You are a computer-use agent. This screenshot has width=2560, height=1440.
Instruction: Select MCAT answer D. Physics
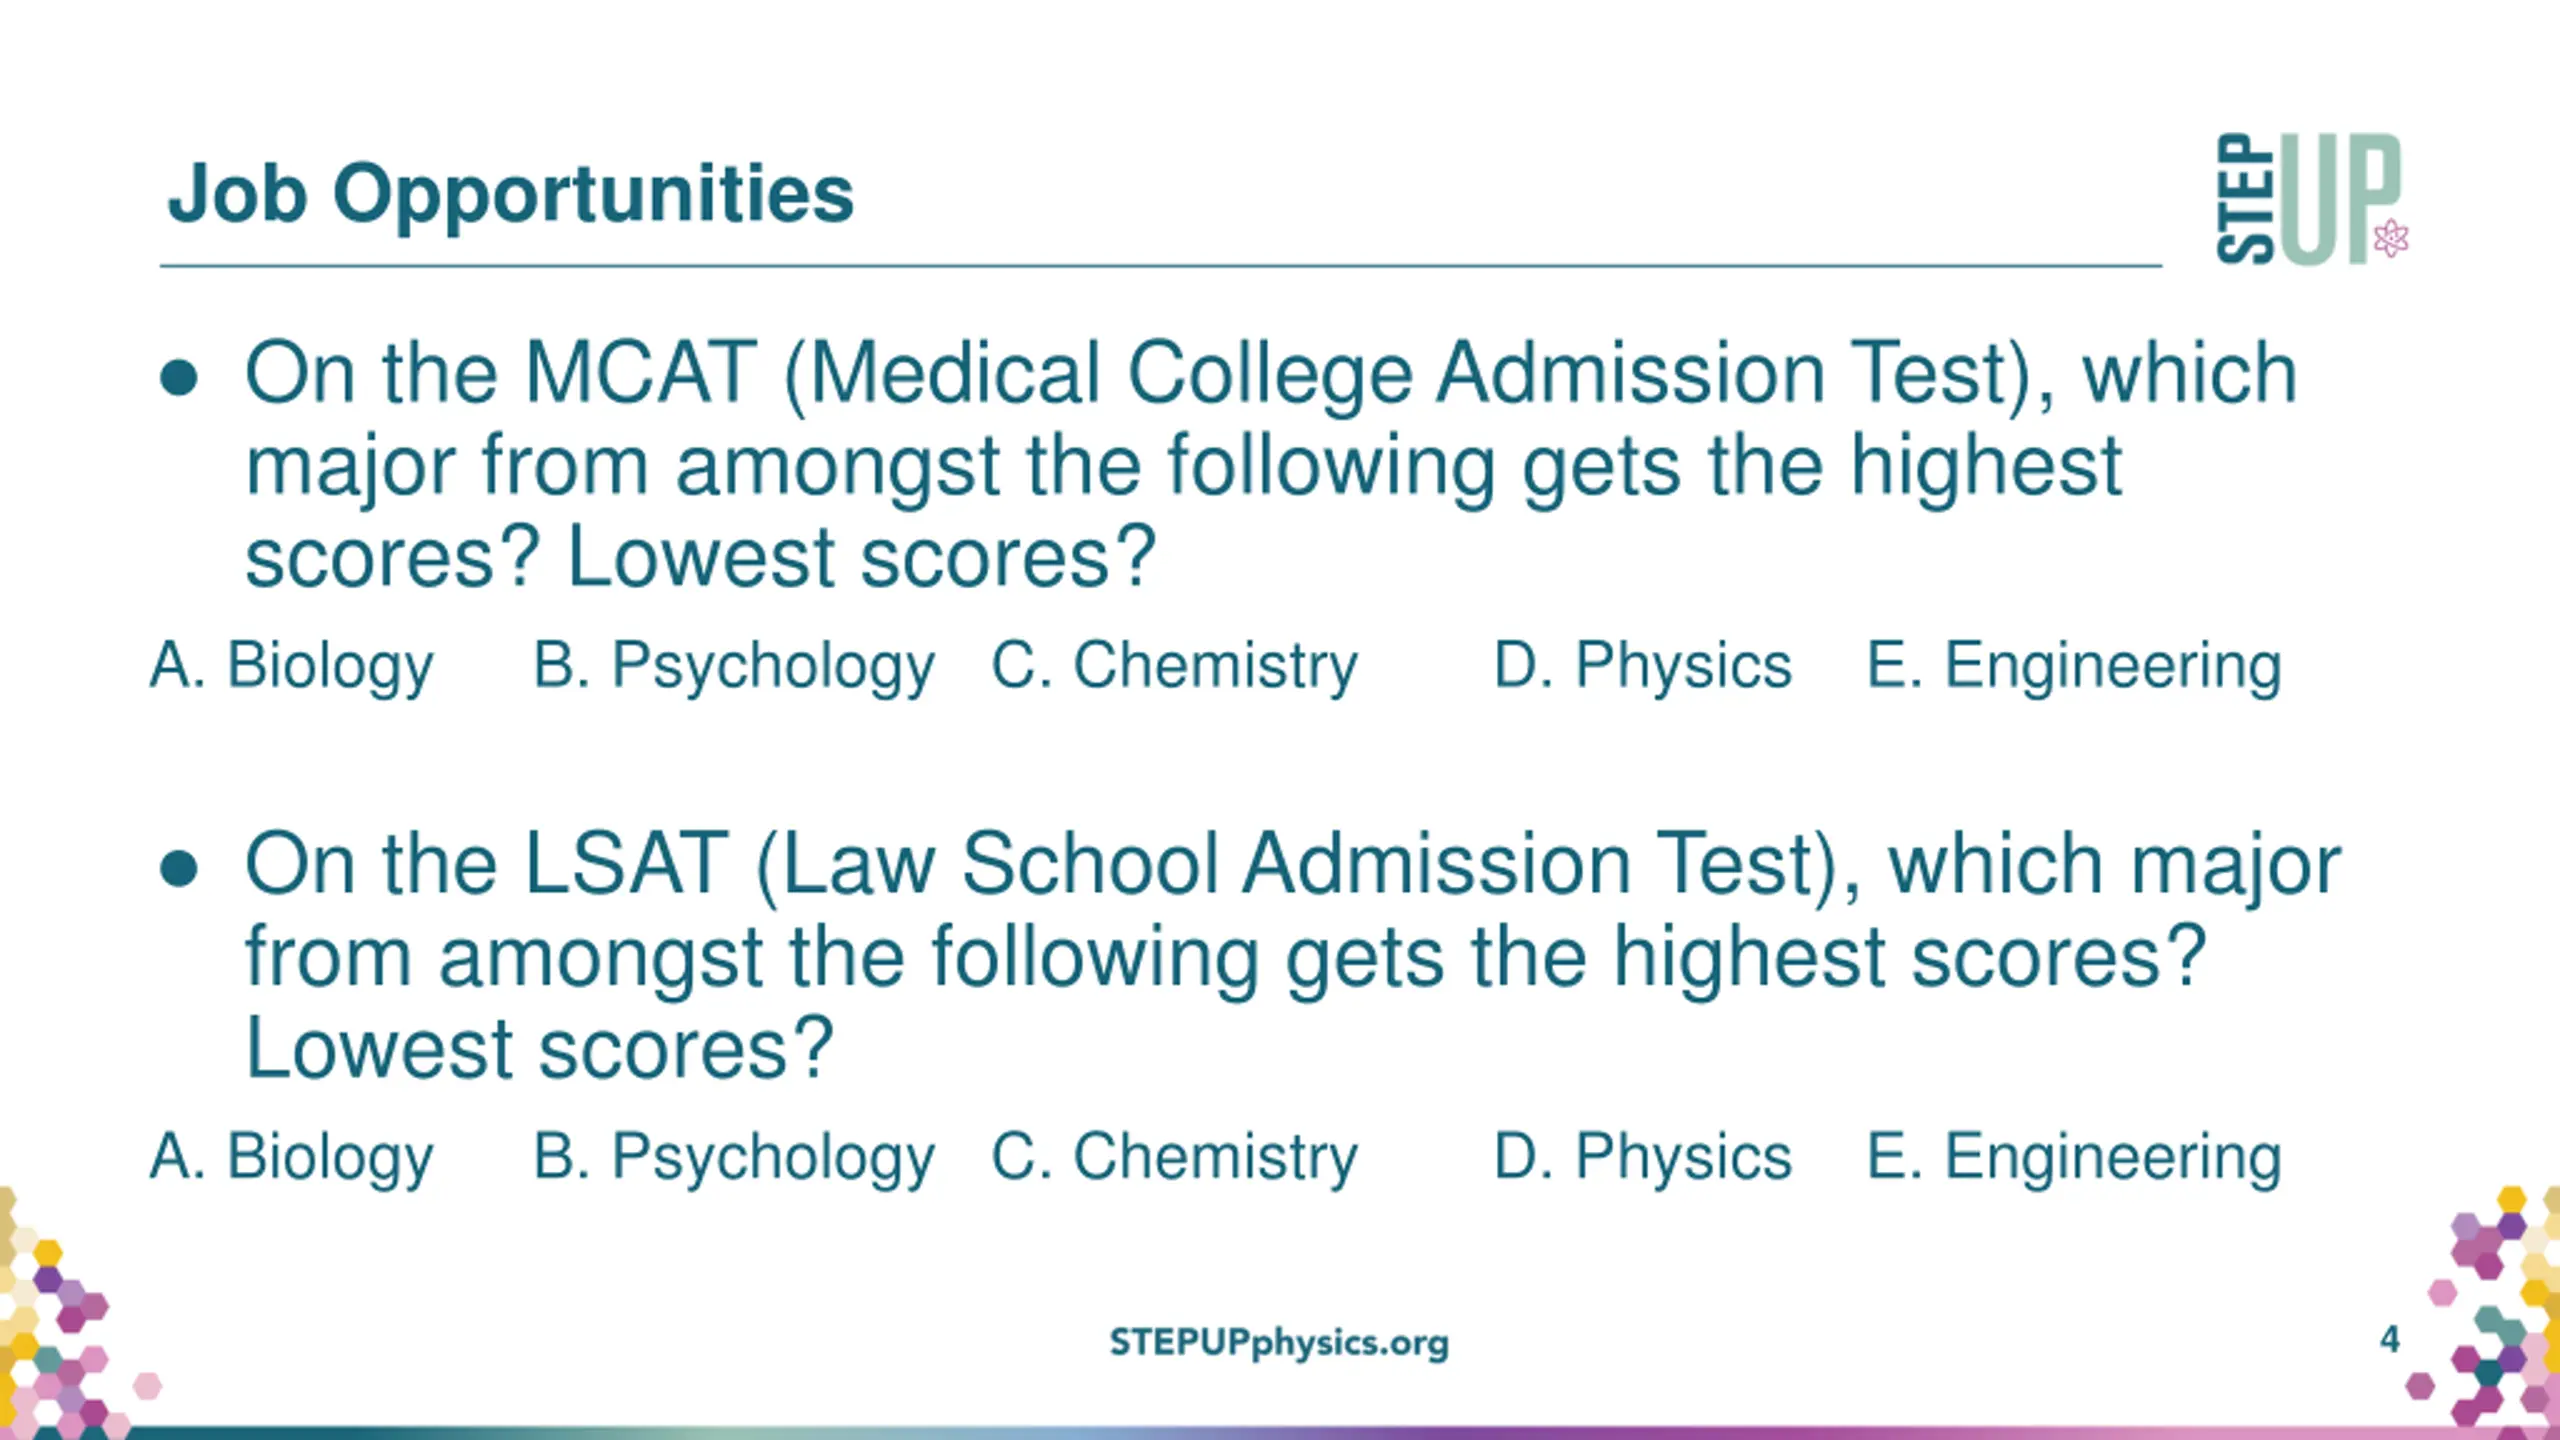pos(1643,665)
